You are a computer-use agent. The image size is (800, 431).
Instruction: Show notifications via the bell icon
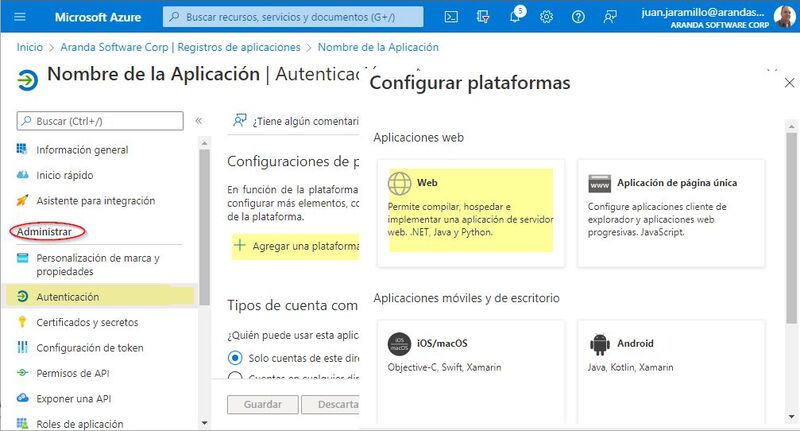pyautogui.click(x=516, y=15)
